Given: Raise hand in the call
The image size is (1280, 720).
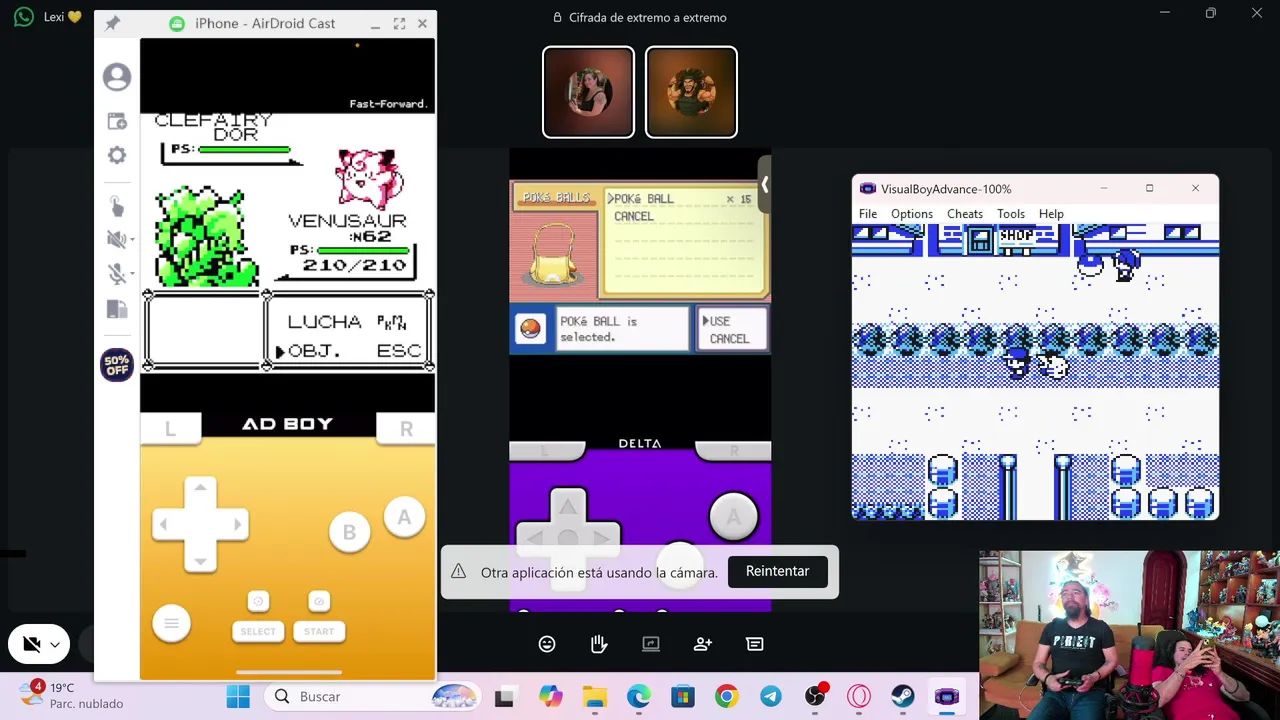Looking at the screenshot, I should [599, 644].
